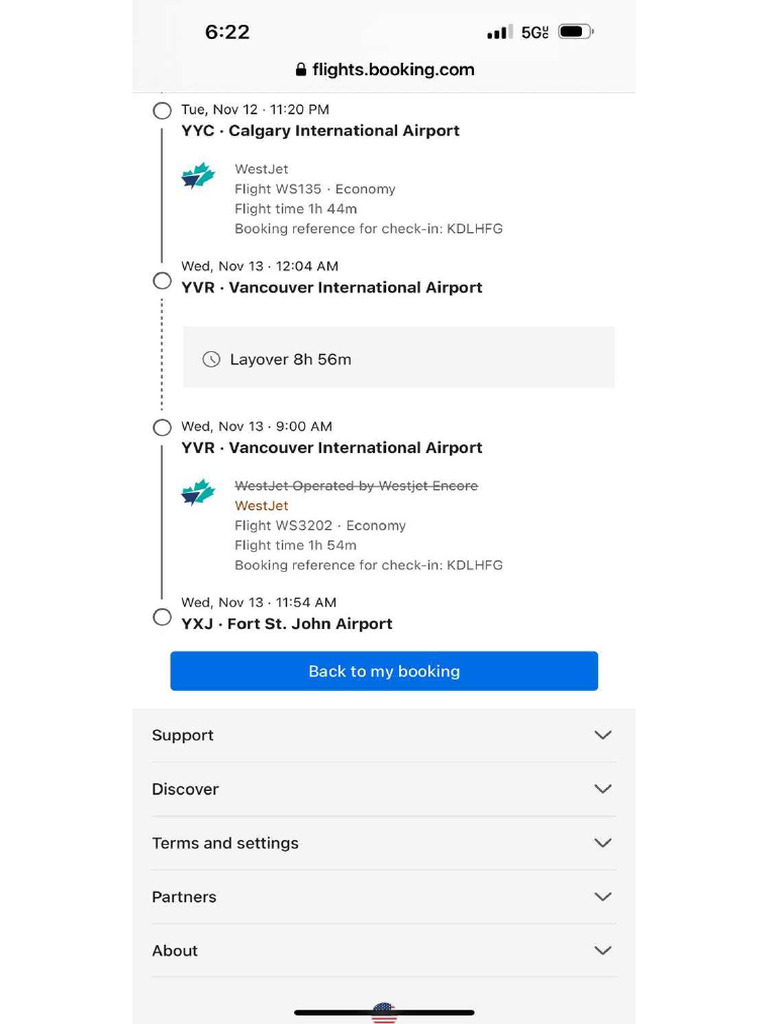Tap the 5G network indicator
Image resolution: width=768 pixels, height=1024 pixels.
click(534, 32)
